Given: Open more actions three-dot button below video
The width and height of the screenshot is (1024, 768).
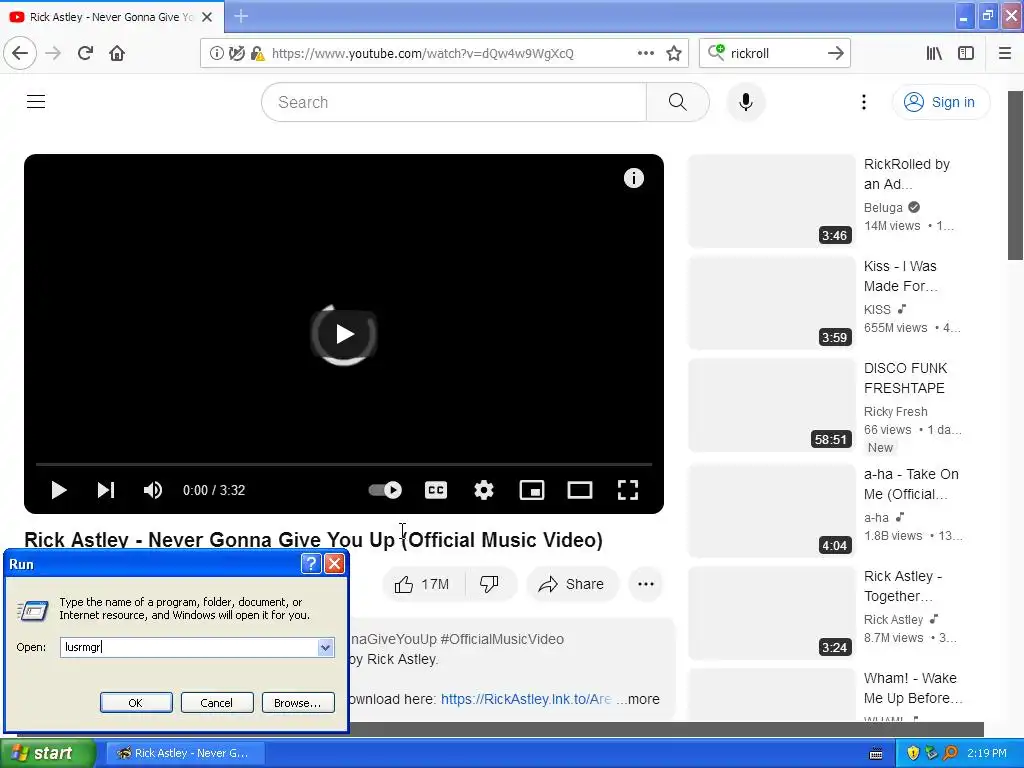Looking at the screenshot, I should point(645,584).
